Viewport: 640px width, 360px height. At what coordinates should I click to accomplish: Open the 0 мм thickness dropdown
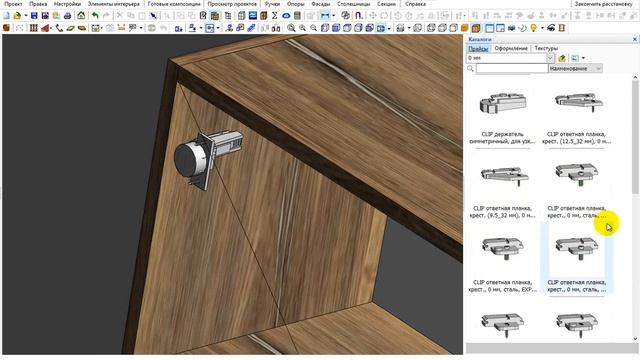point(550,58)
